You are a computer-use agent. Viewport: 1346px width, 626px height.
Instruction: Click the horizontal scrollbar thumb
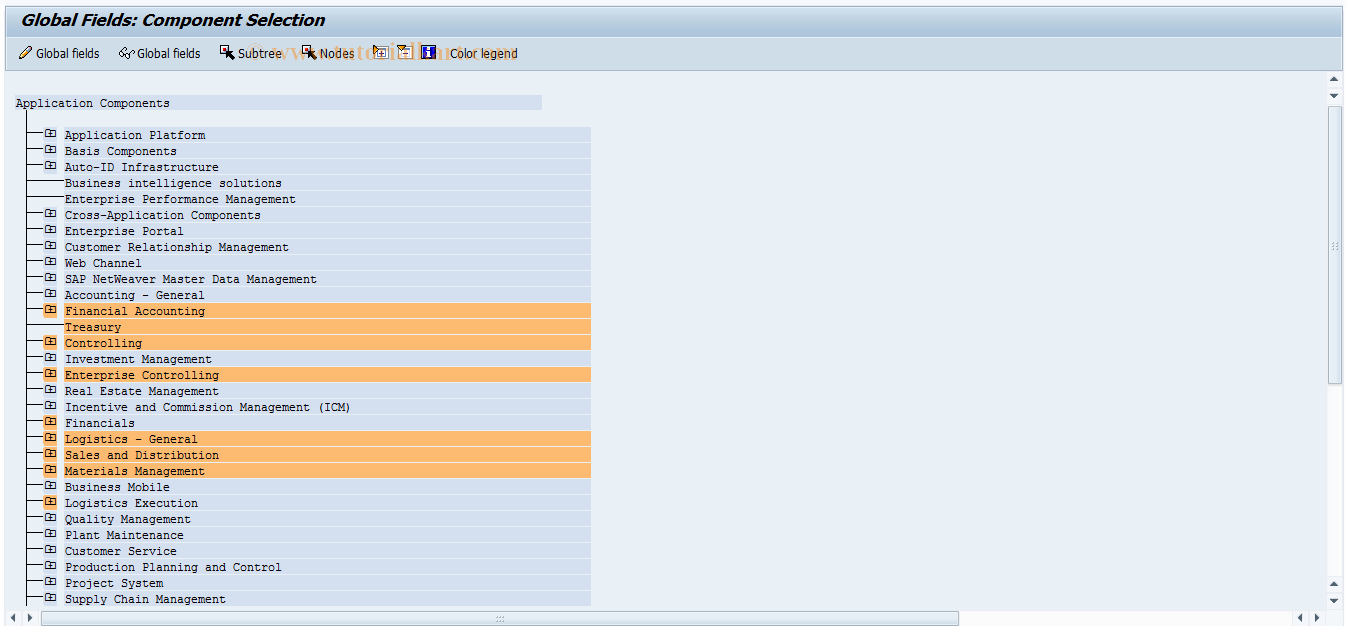point(500,618)
